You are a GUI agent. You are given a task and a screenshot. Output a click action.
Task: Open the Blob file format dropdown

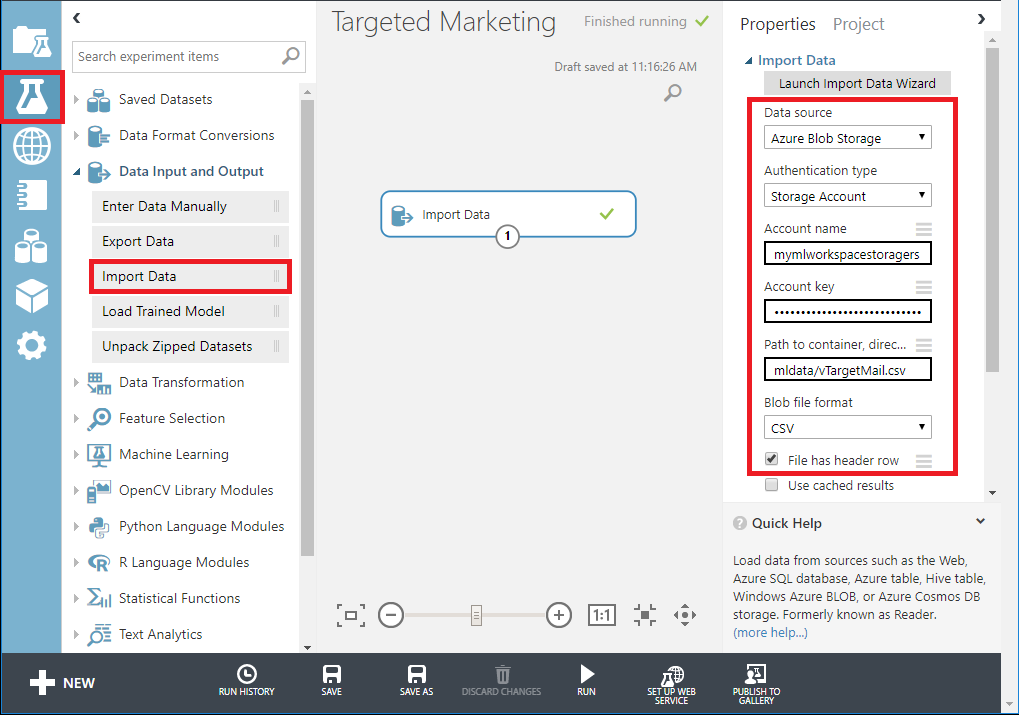(x=847, y=428)
